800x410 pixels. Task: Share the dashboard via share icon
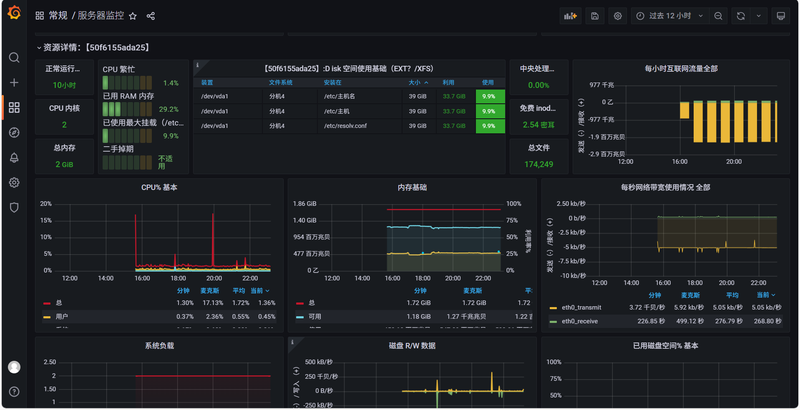(x=151, y=16)
